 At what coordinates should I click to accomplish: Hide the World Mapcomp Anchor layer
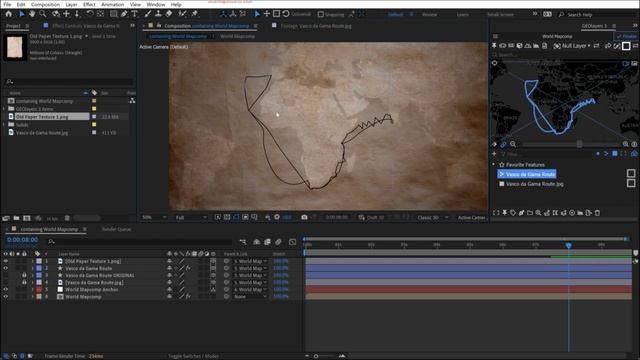6,289
